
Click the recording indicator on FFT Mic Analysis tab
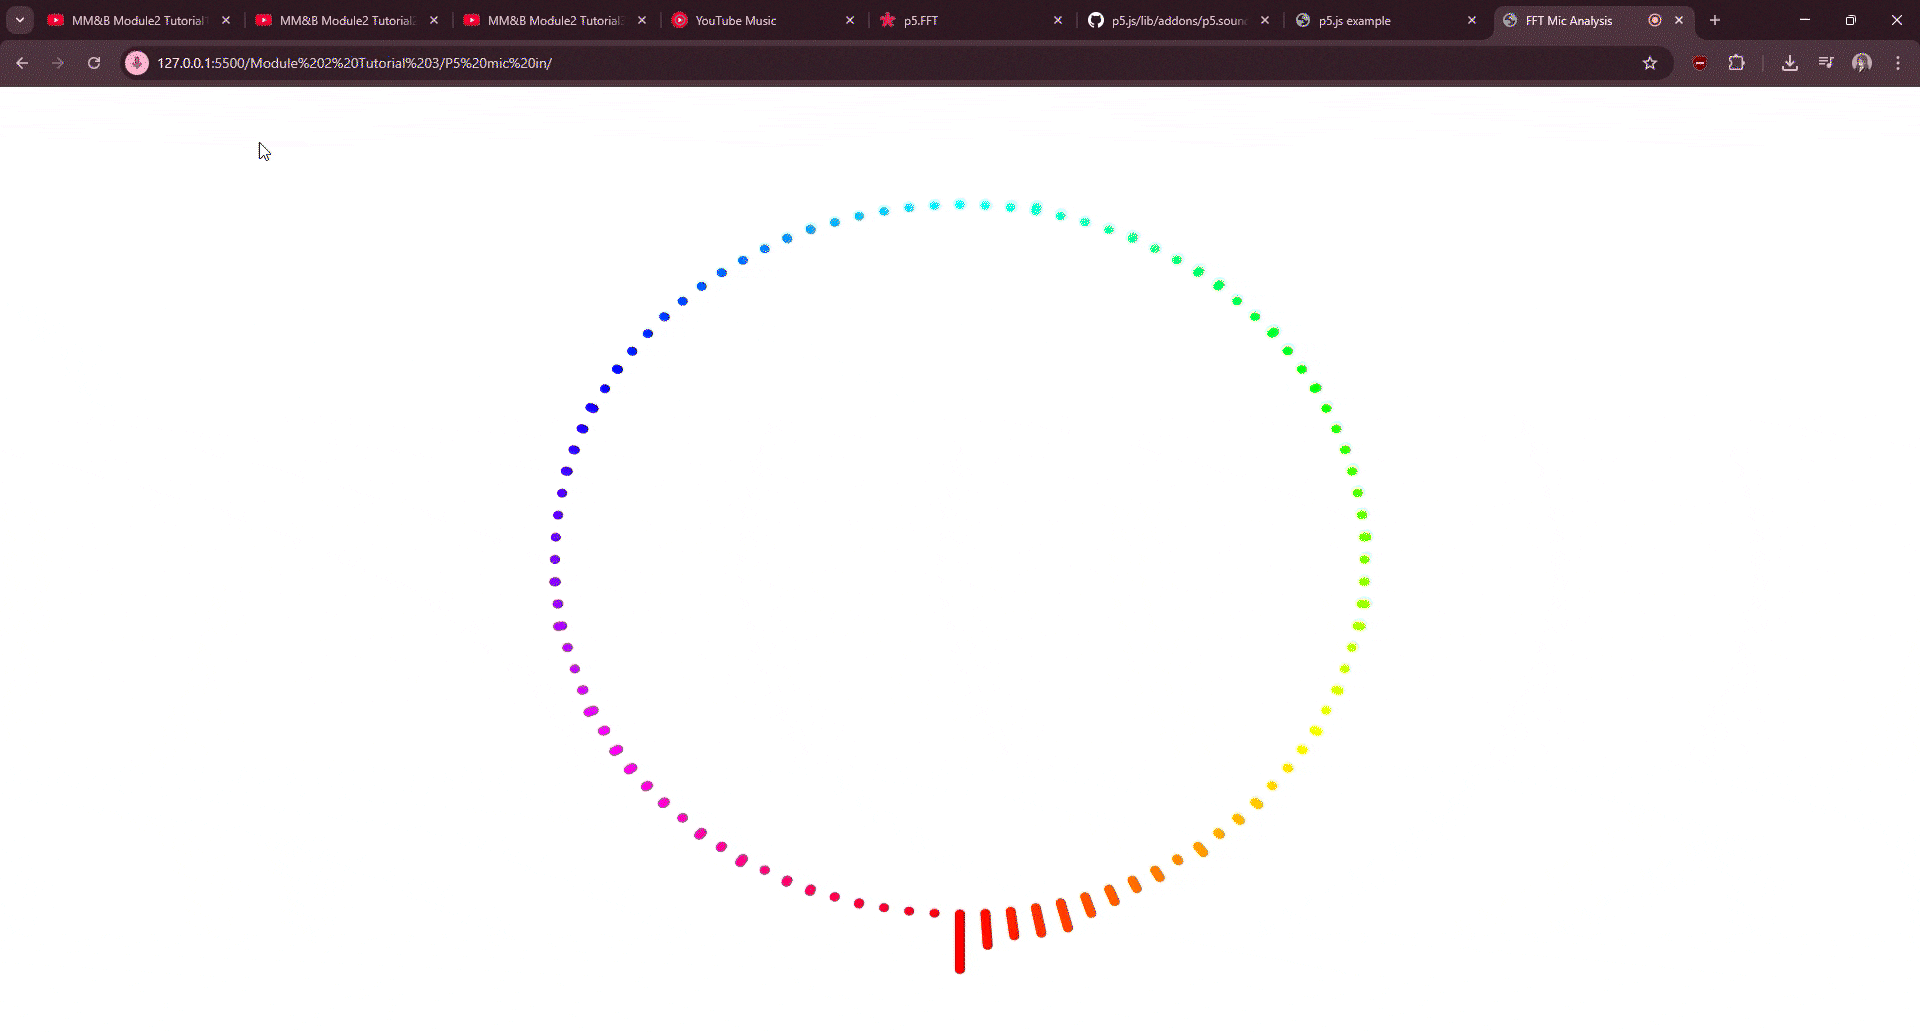click(1655, 20)
